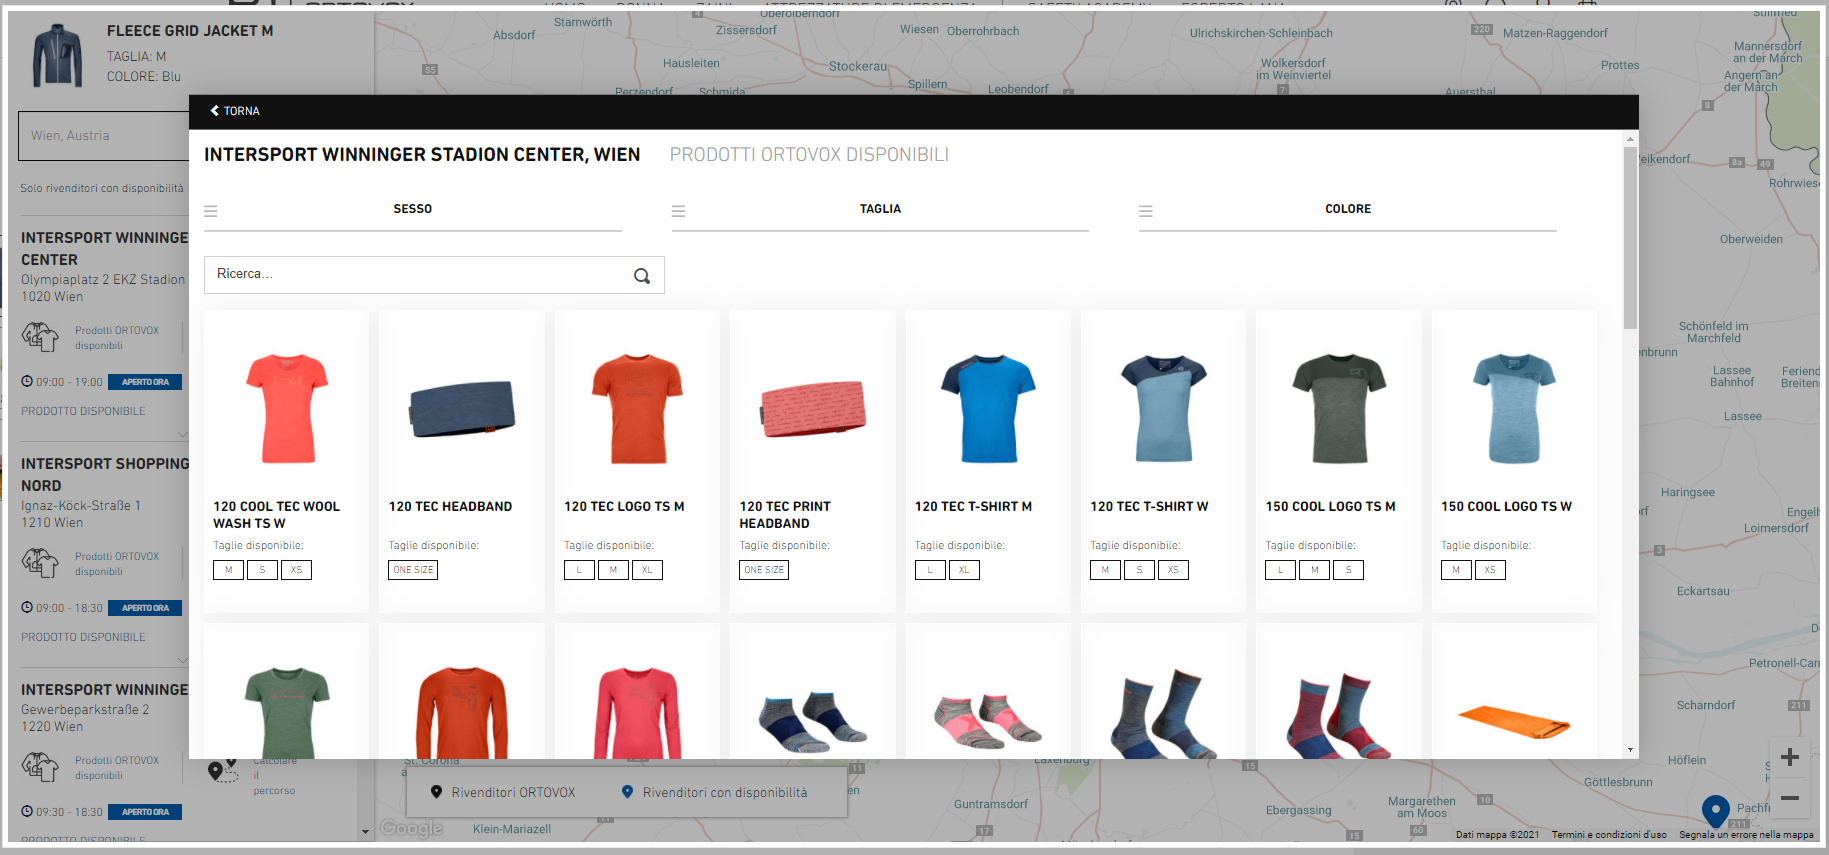
Task: Click the Wien, Austria location field
Action: [x=104, y=136]
